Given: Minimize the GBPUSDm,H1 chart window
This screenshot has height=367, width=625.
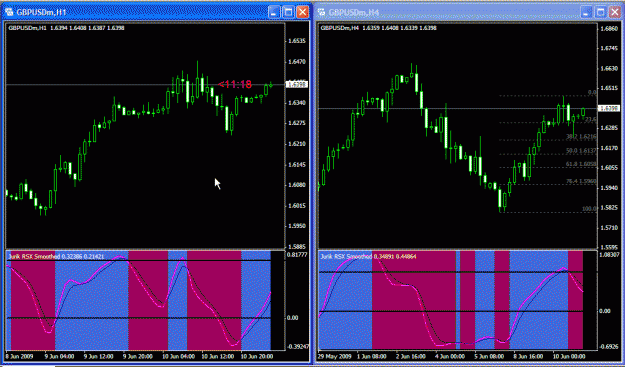Looking at the screenshot, I should click(x=274, y=12).
